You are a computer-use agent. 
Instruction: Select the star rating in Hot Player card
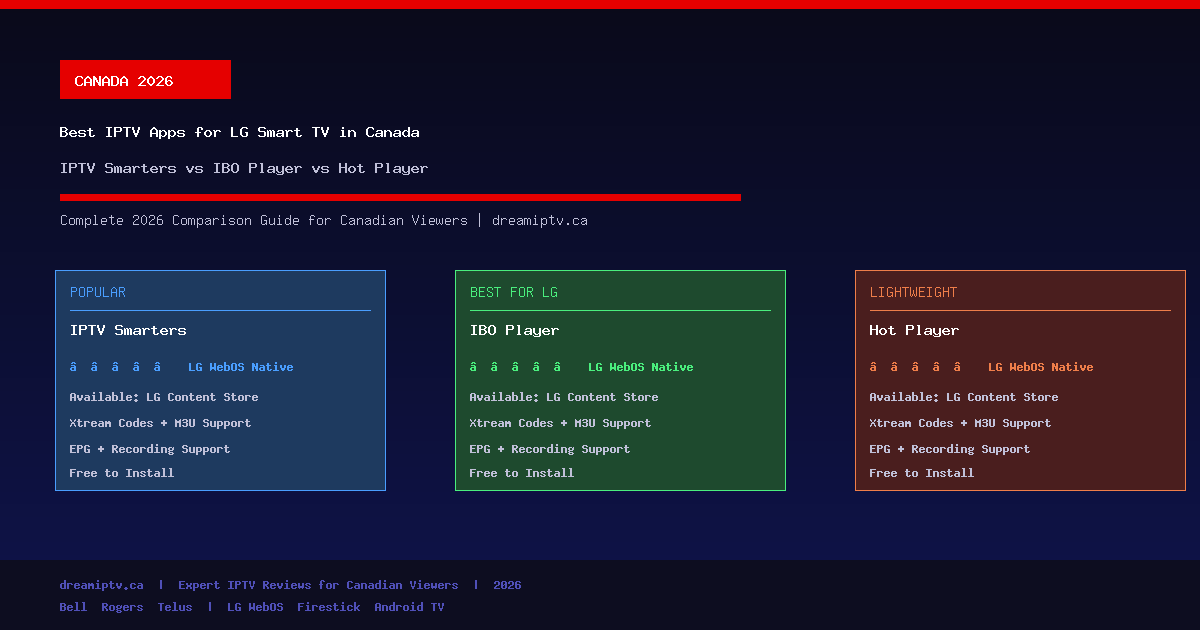pos(915,367)
